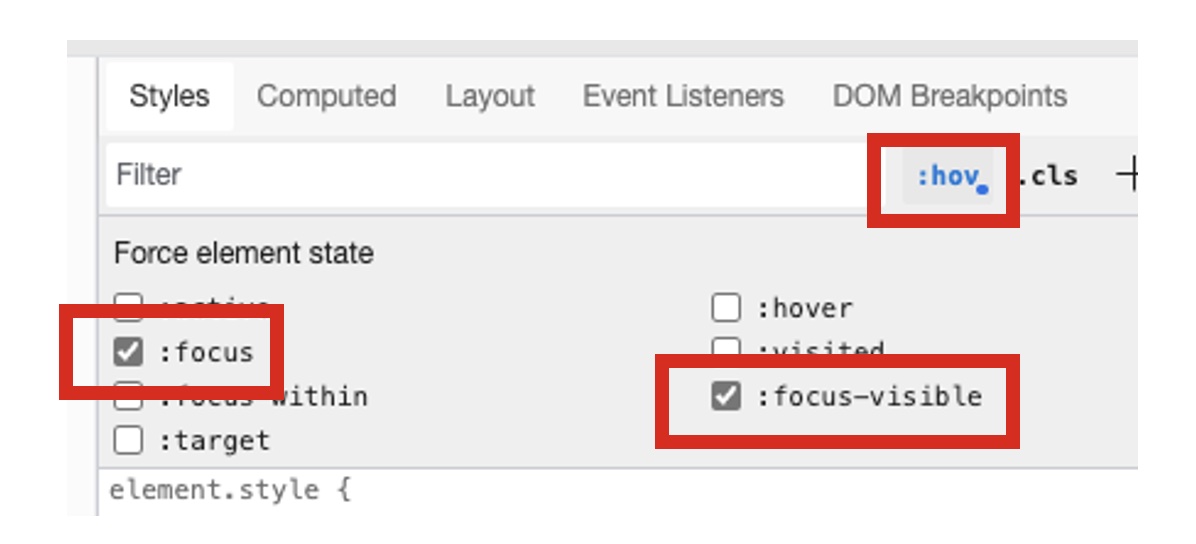
Task: Tick the :target checkbox square
Action: click(x=128, y=440)
